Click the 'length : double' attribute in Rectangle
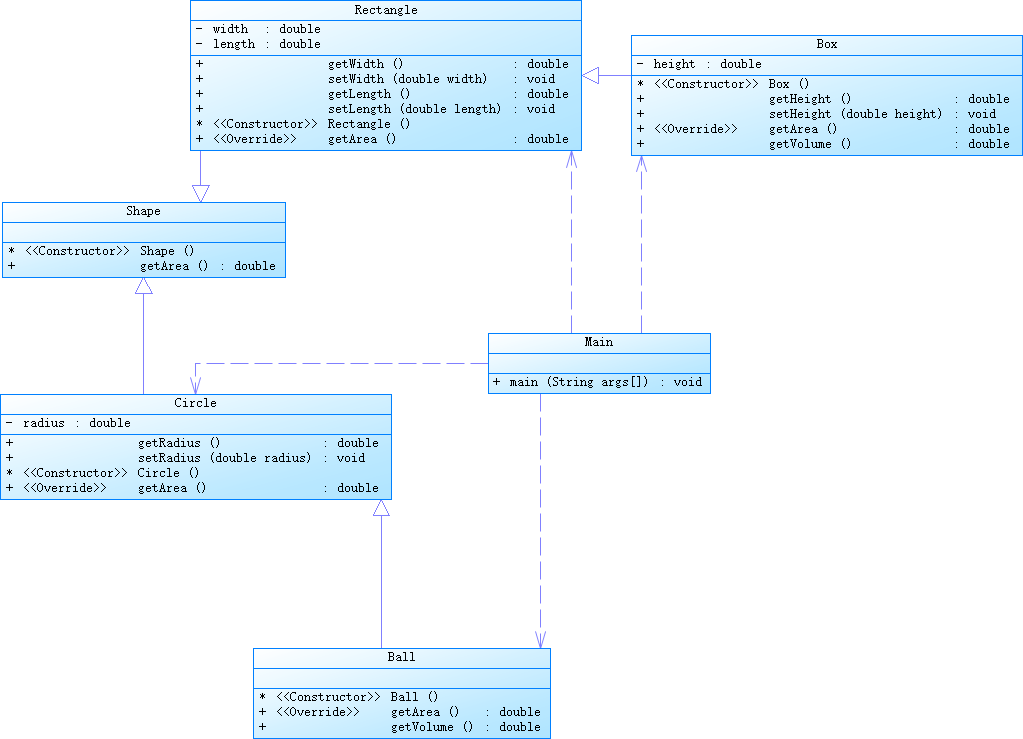 258,44
